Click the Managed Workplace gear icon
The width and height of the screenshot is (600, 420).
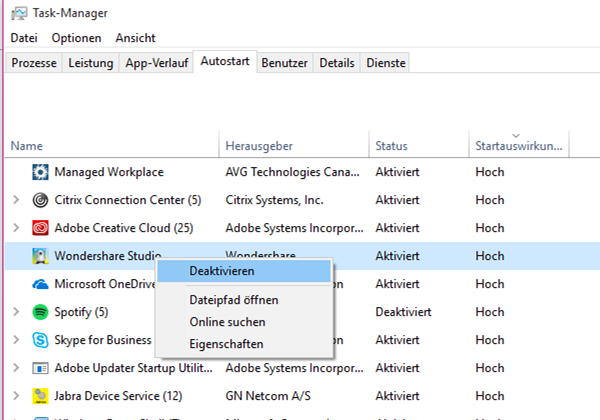click(x=40, y=172)
